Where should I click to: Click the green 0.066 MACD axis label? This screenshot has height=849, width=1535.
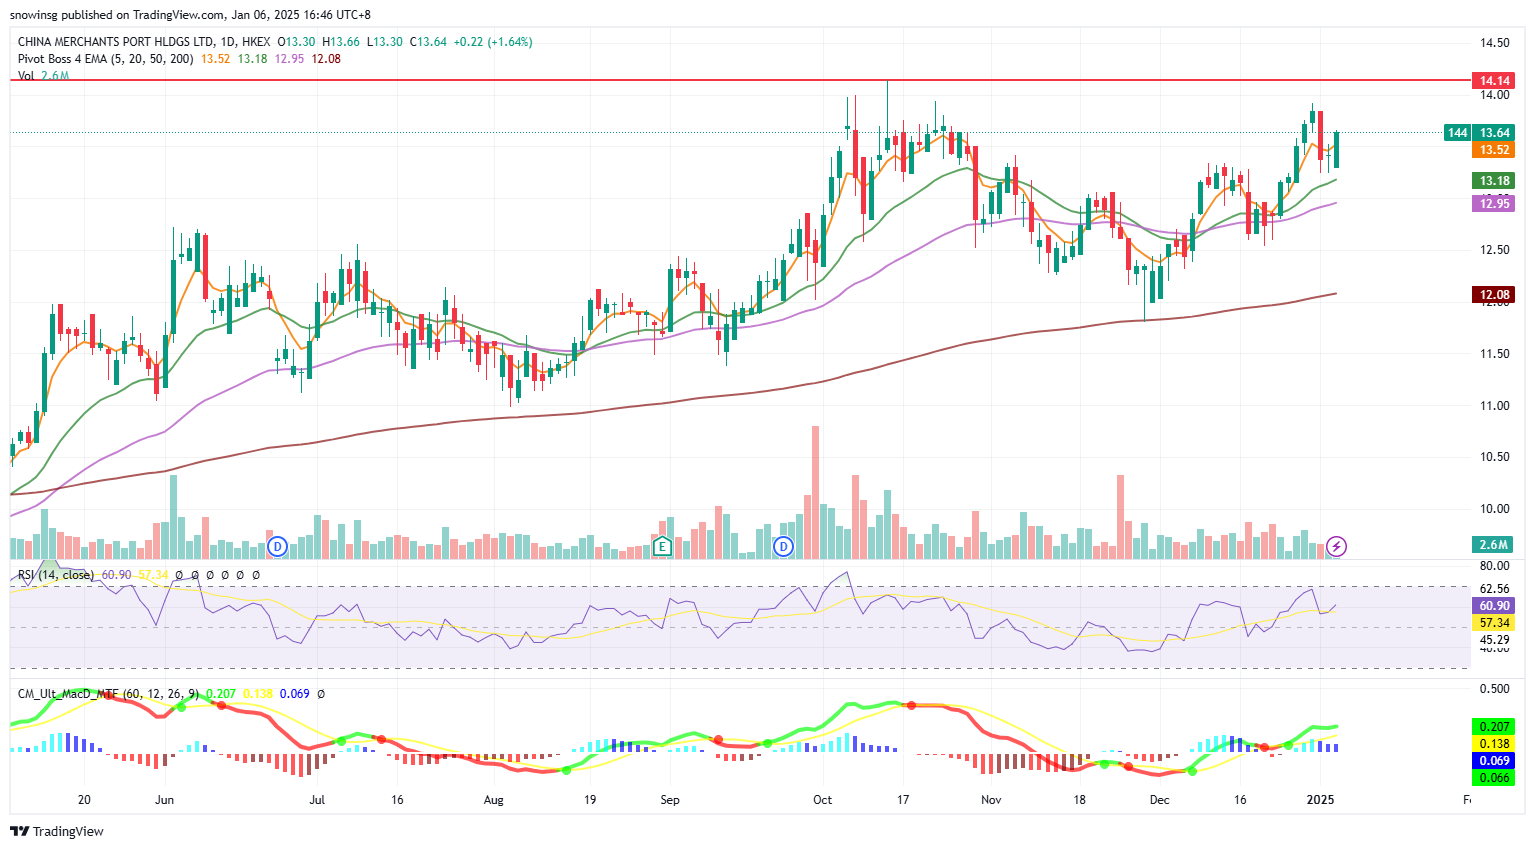tap(1494, 778)
